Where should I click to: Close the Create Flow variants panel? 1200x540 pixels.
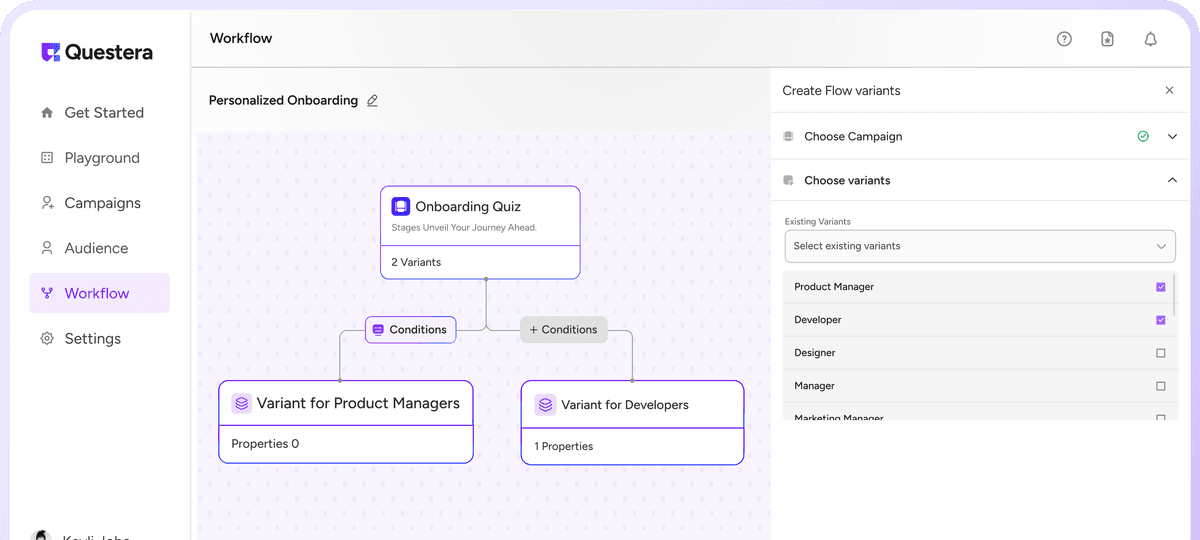click(x=1170, y=90)
